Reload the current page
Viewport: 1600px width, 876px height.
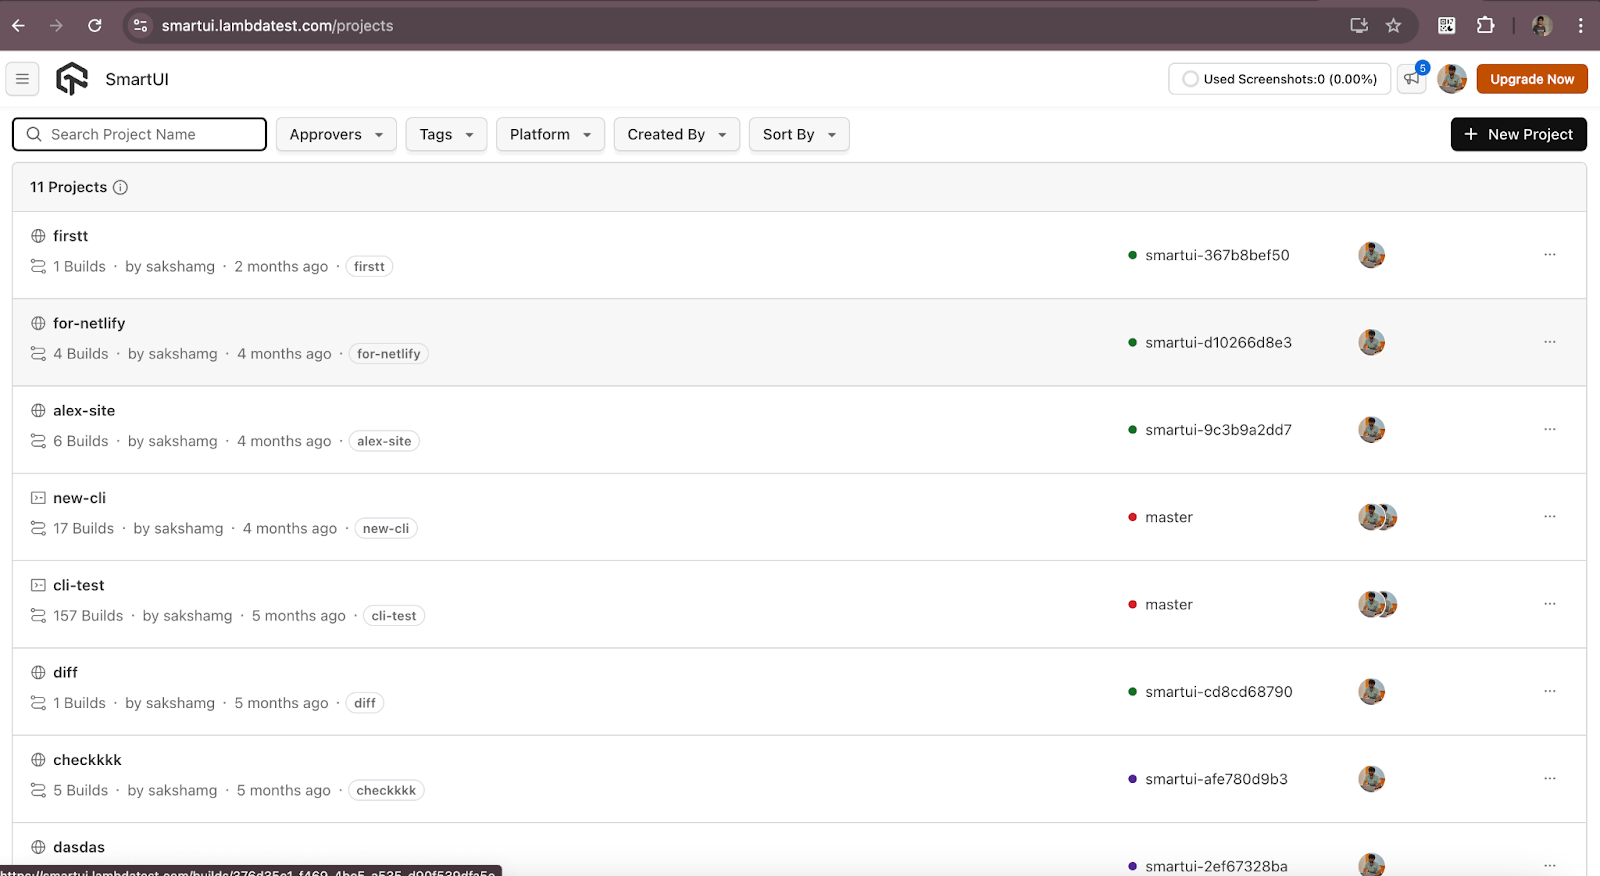coord(94,26)
